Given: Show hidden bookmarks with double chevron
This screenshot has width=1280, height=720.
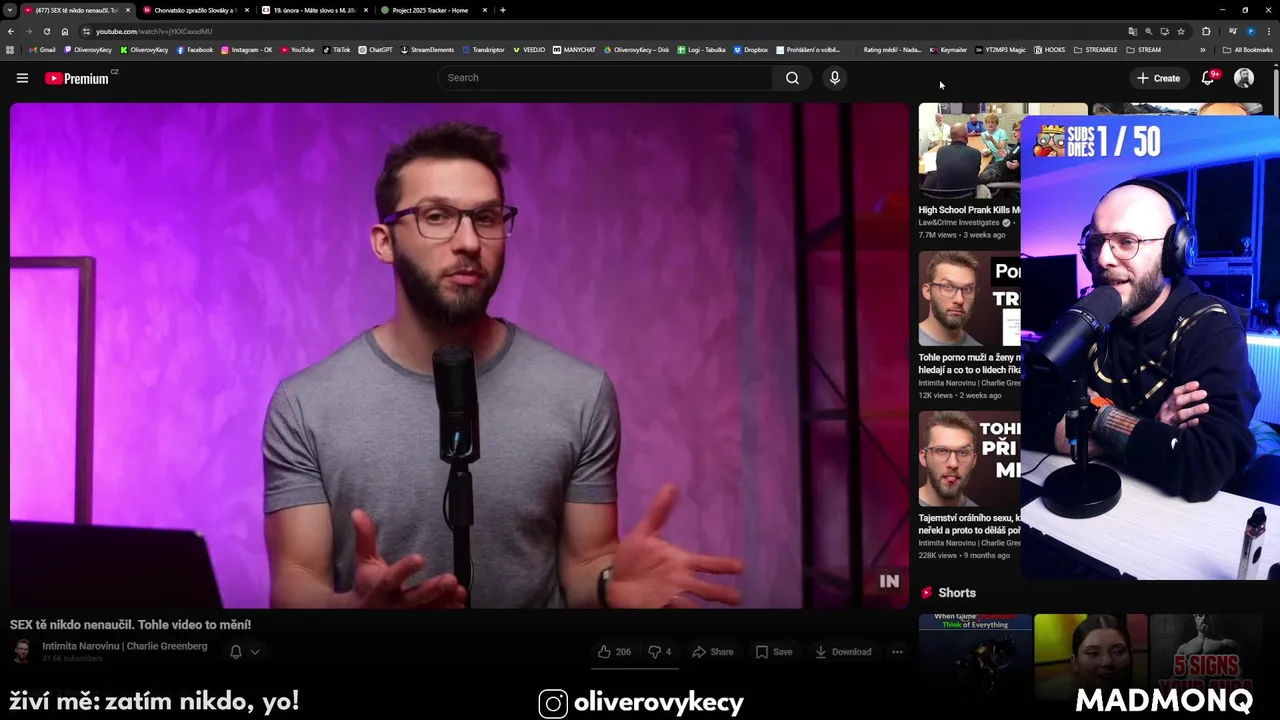Looking at the screenshot, I should click(x=1202, y=49).
